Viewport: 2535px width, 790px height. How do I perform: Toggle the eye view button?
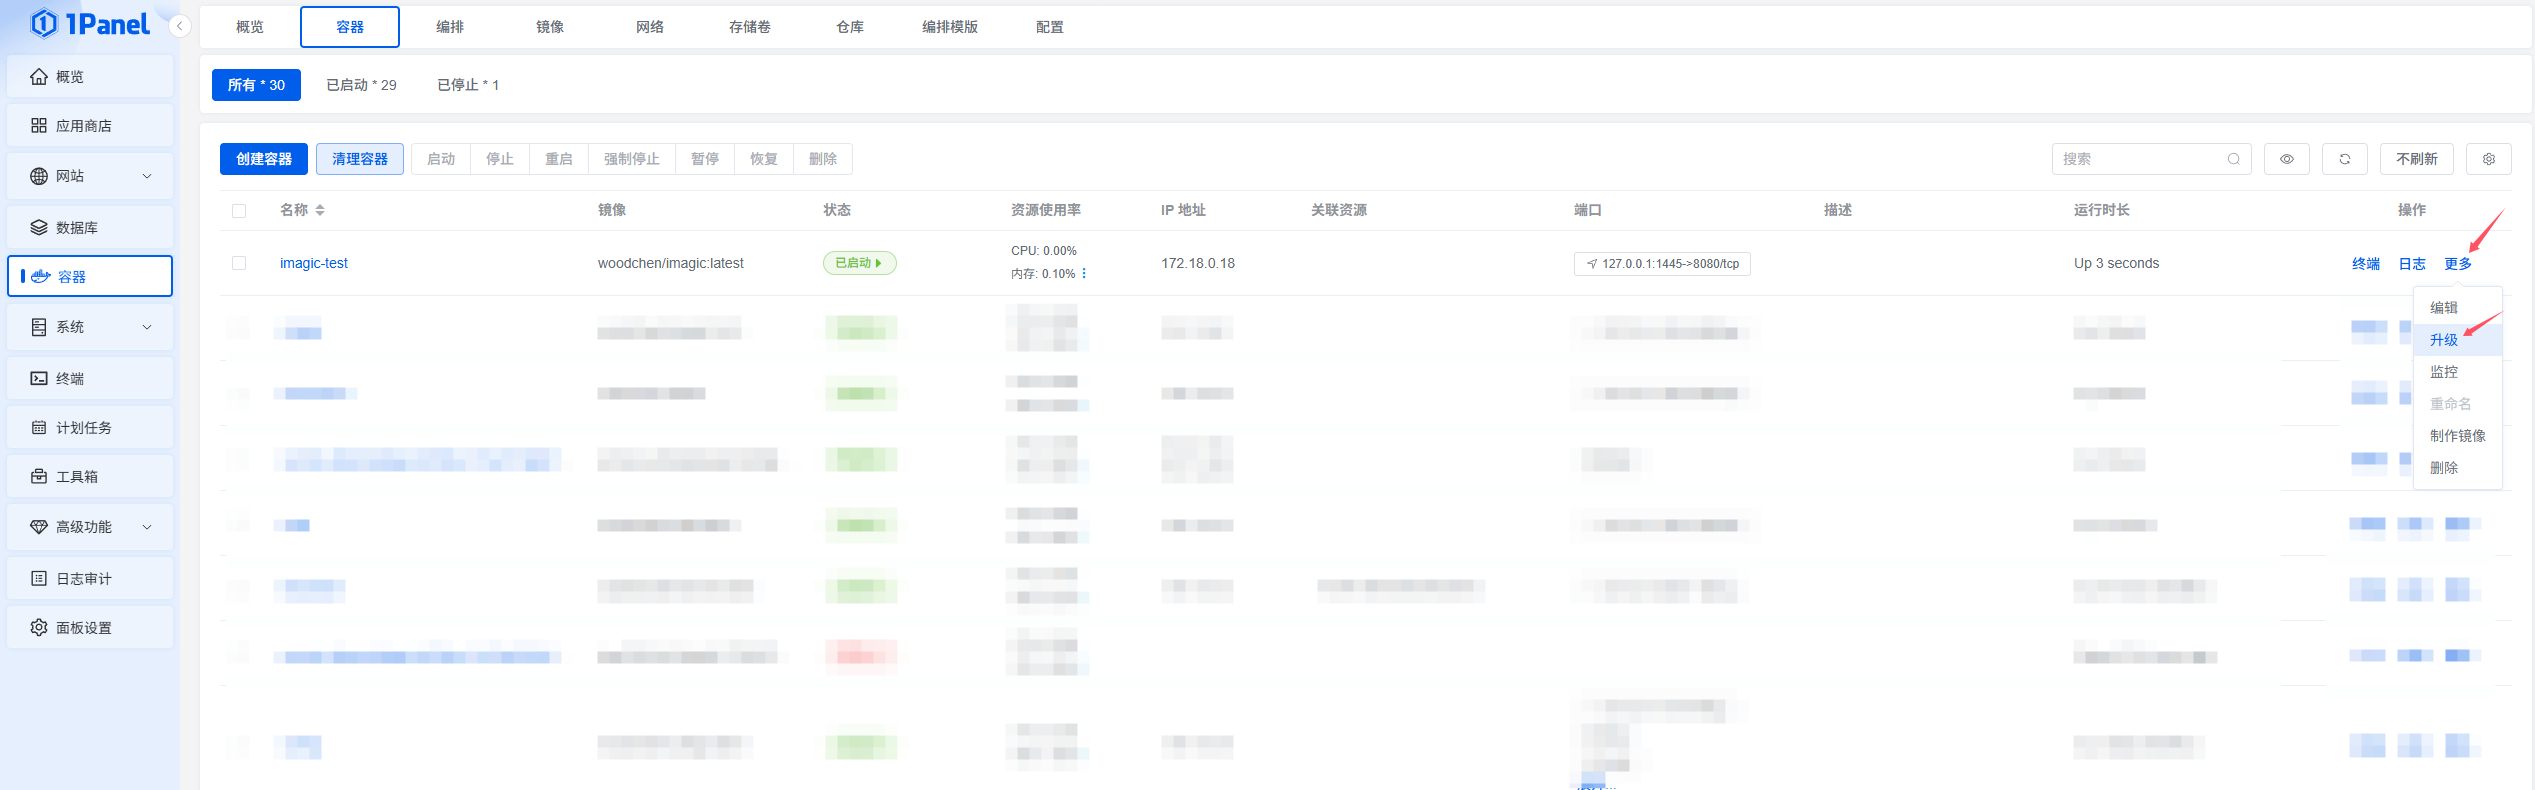click(x=2287, y=159)
